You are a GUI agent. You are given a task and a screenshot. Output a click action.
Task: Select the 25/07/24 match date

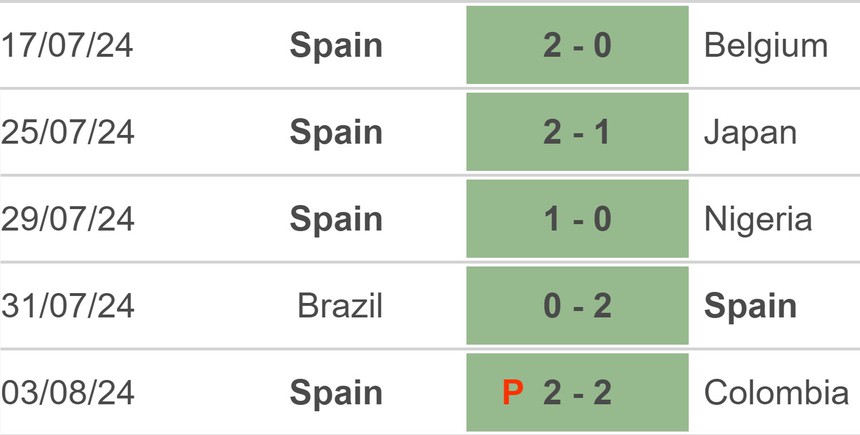(69, 132)
